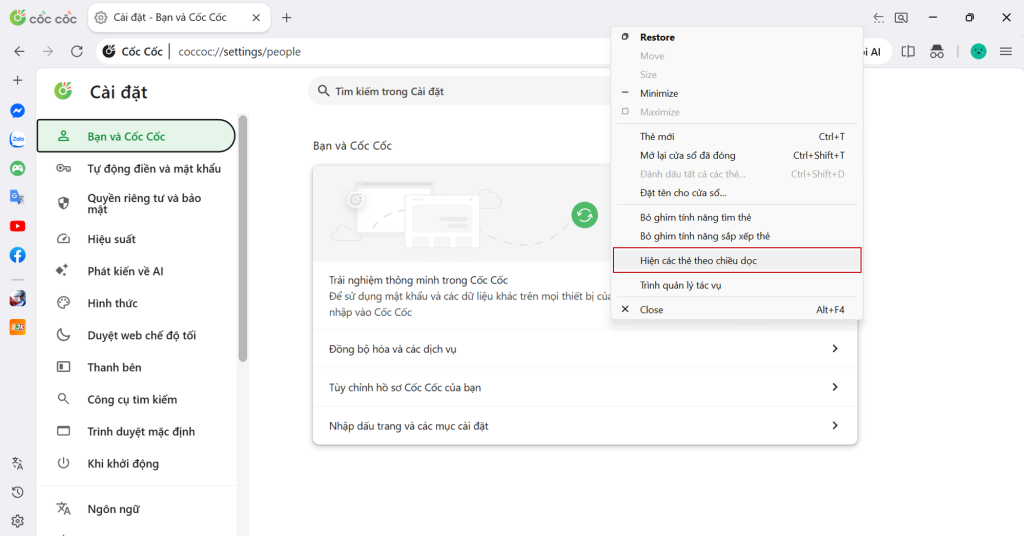
Task: Expand Tùy chỉnh hồ sơ Cốc Cốc của bạn
Action: [584, 387]
